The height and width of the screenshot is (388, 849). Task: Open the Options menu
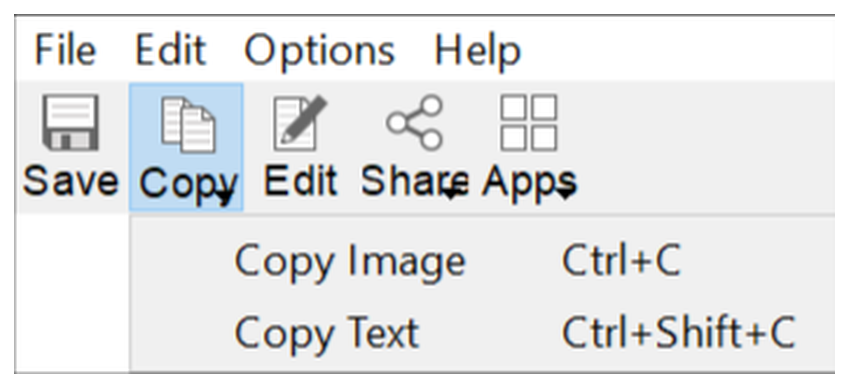pos(320,52)
